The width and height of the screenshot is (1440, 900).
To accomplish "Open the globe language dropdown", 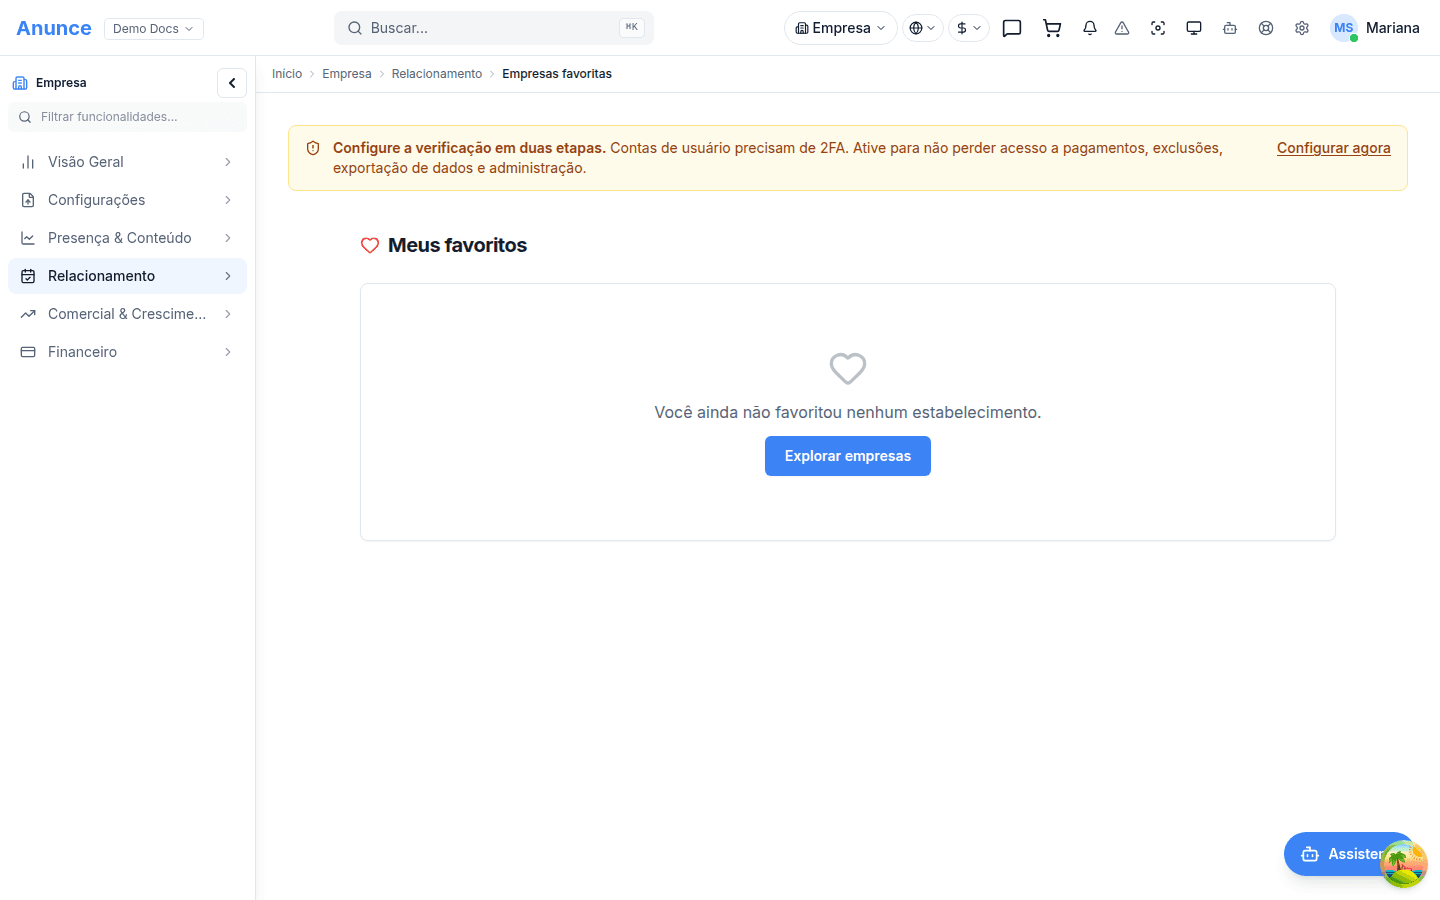I will pyautogui.click(x=923, y=28).
